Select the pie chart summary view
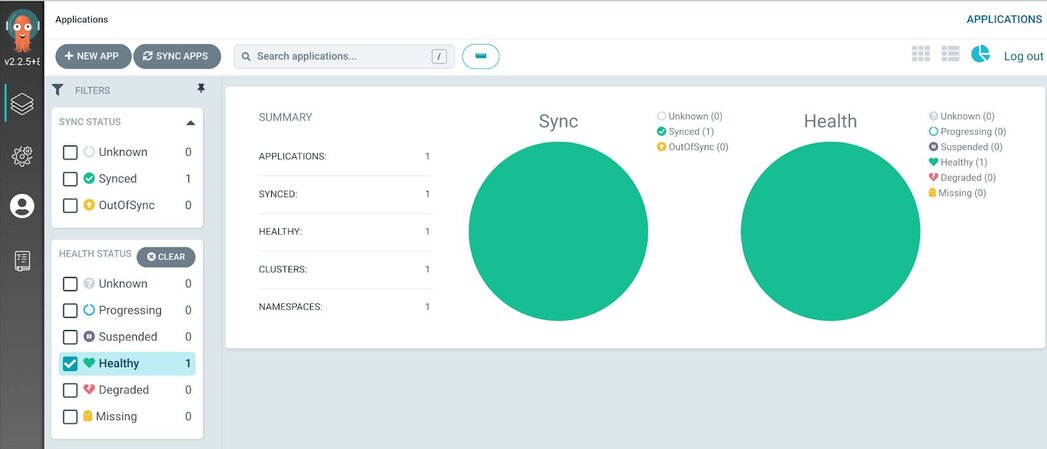 pos(980,54)
